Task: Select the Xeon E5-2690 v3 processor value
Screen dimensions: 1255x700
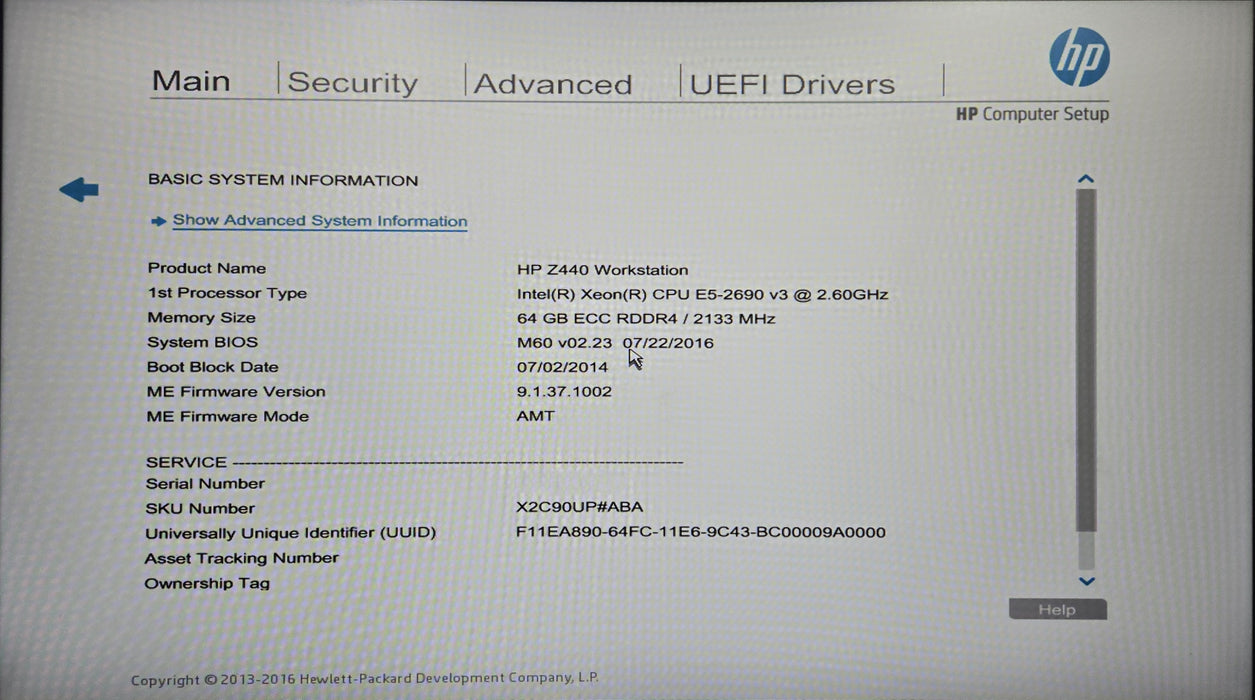Action: click(702, 295)
